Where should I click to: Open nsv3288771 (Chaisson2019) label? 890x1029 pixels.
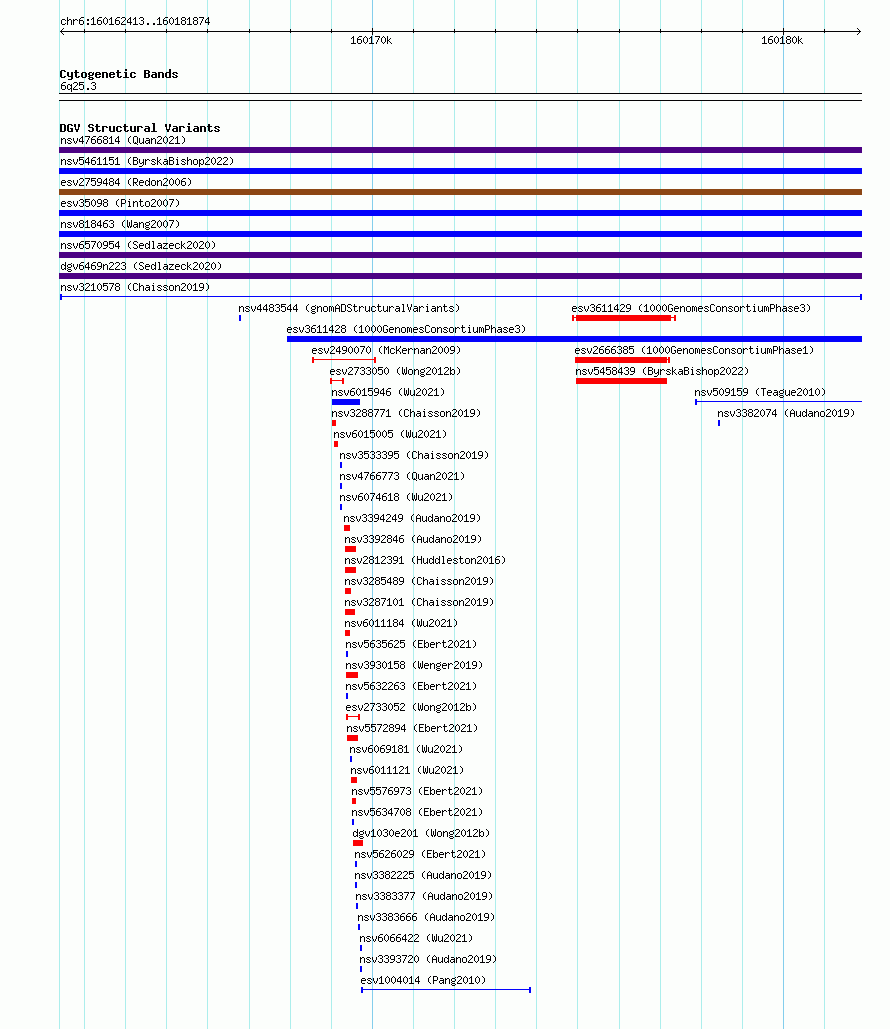pyautogui.click(x=406, y=413)
